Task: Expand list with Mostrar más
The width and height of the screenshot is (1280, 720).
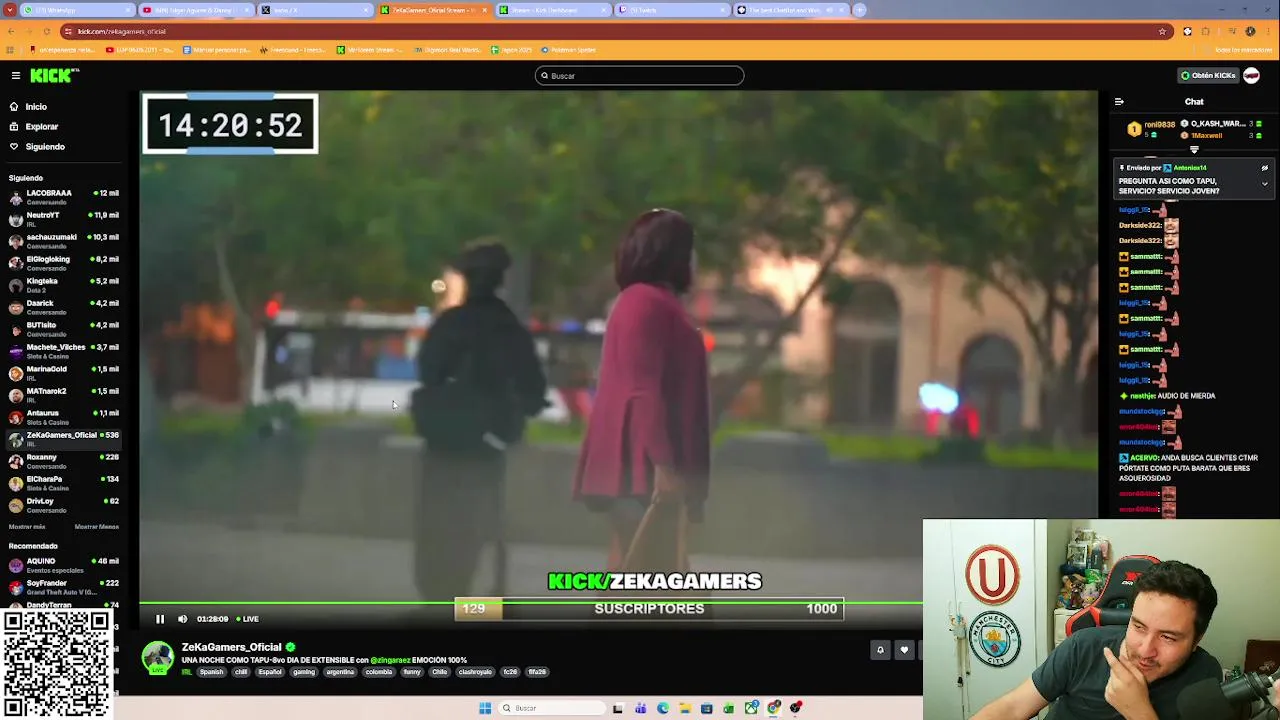Action: 27,526
